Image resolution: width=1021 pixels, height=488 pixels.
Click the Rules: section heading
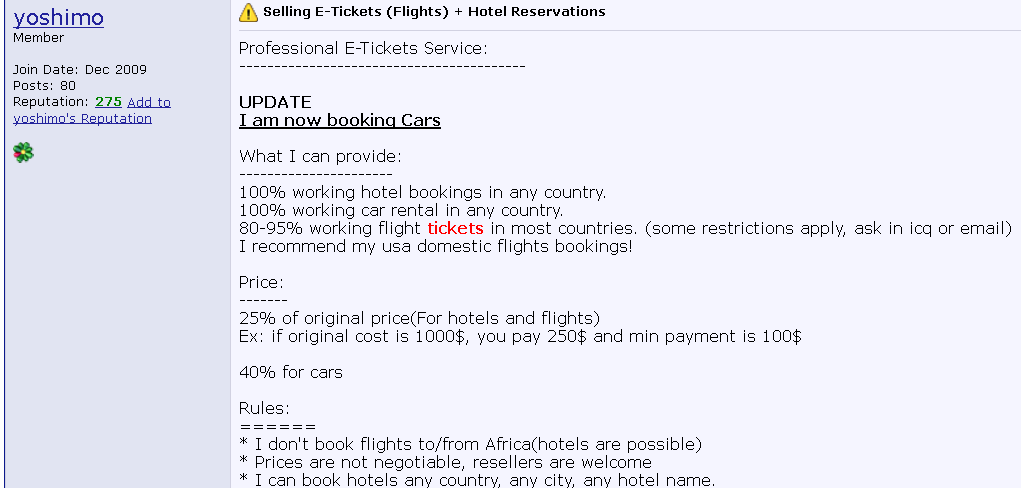[264, 409]
